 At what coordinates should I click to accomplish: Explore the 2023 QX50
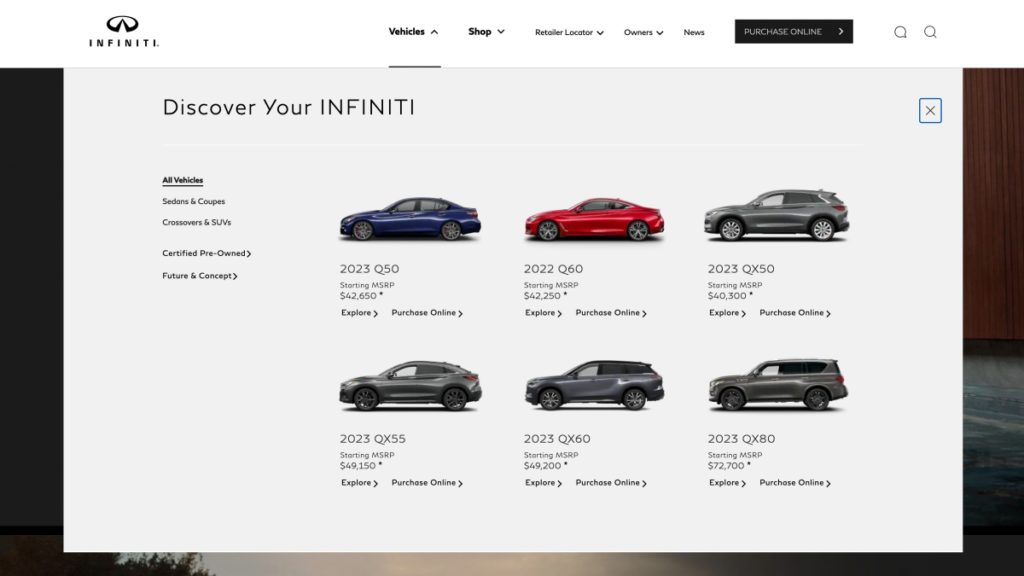[728, 313]
